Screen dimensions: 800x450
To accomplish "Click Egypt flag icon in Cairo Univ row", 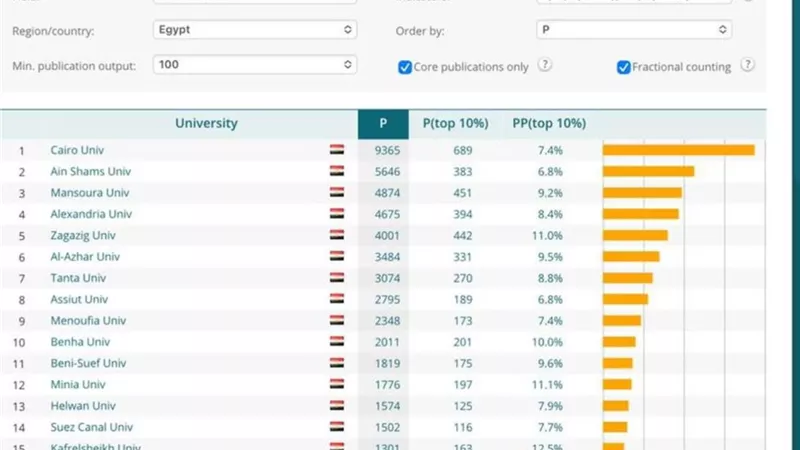I will point(337,149).
